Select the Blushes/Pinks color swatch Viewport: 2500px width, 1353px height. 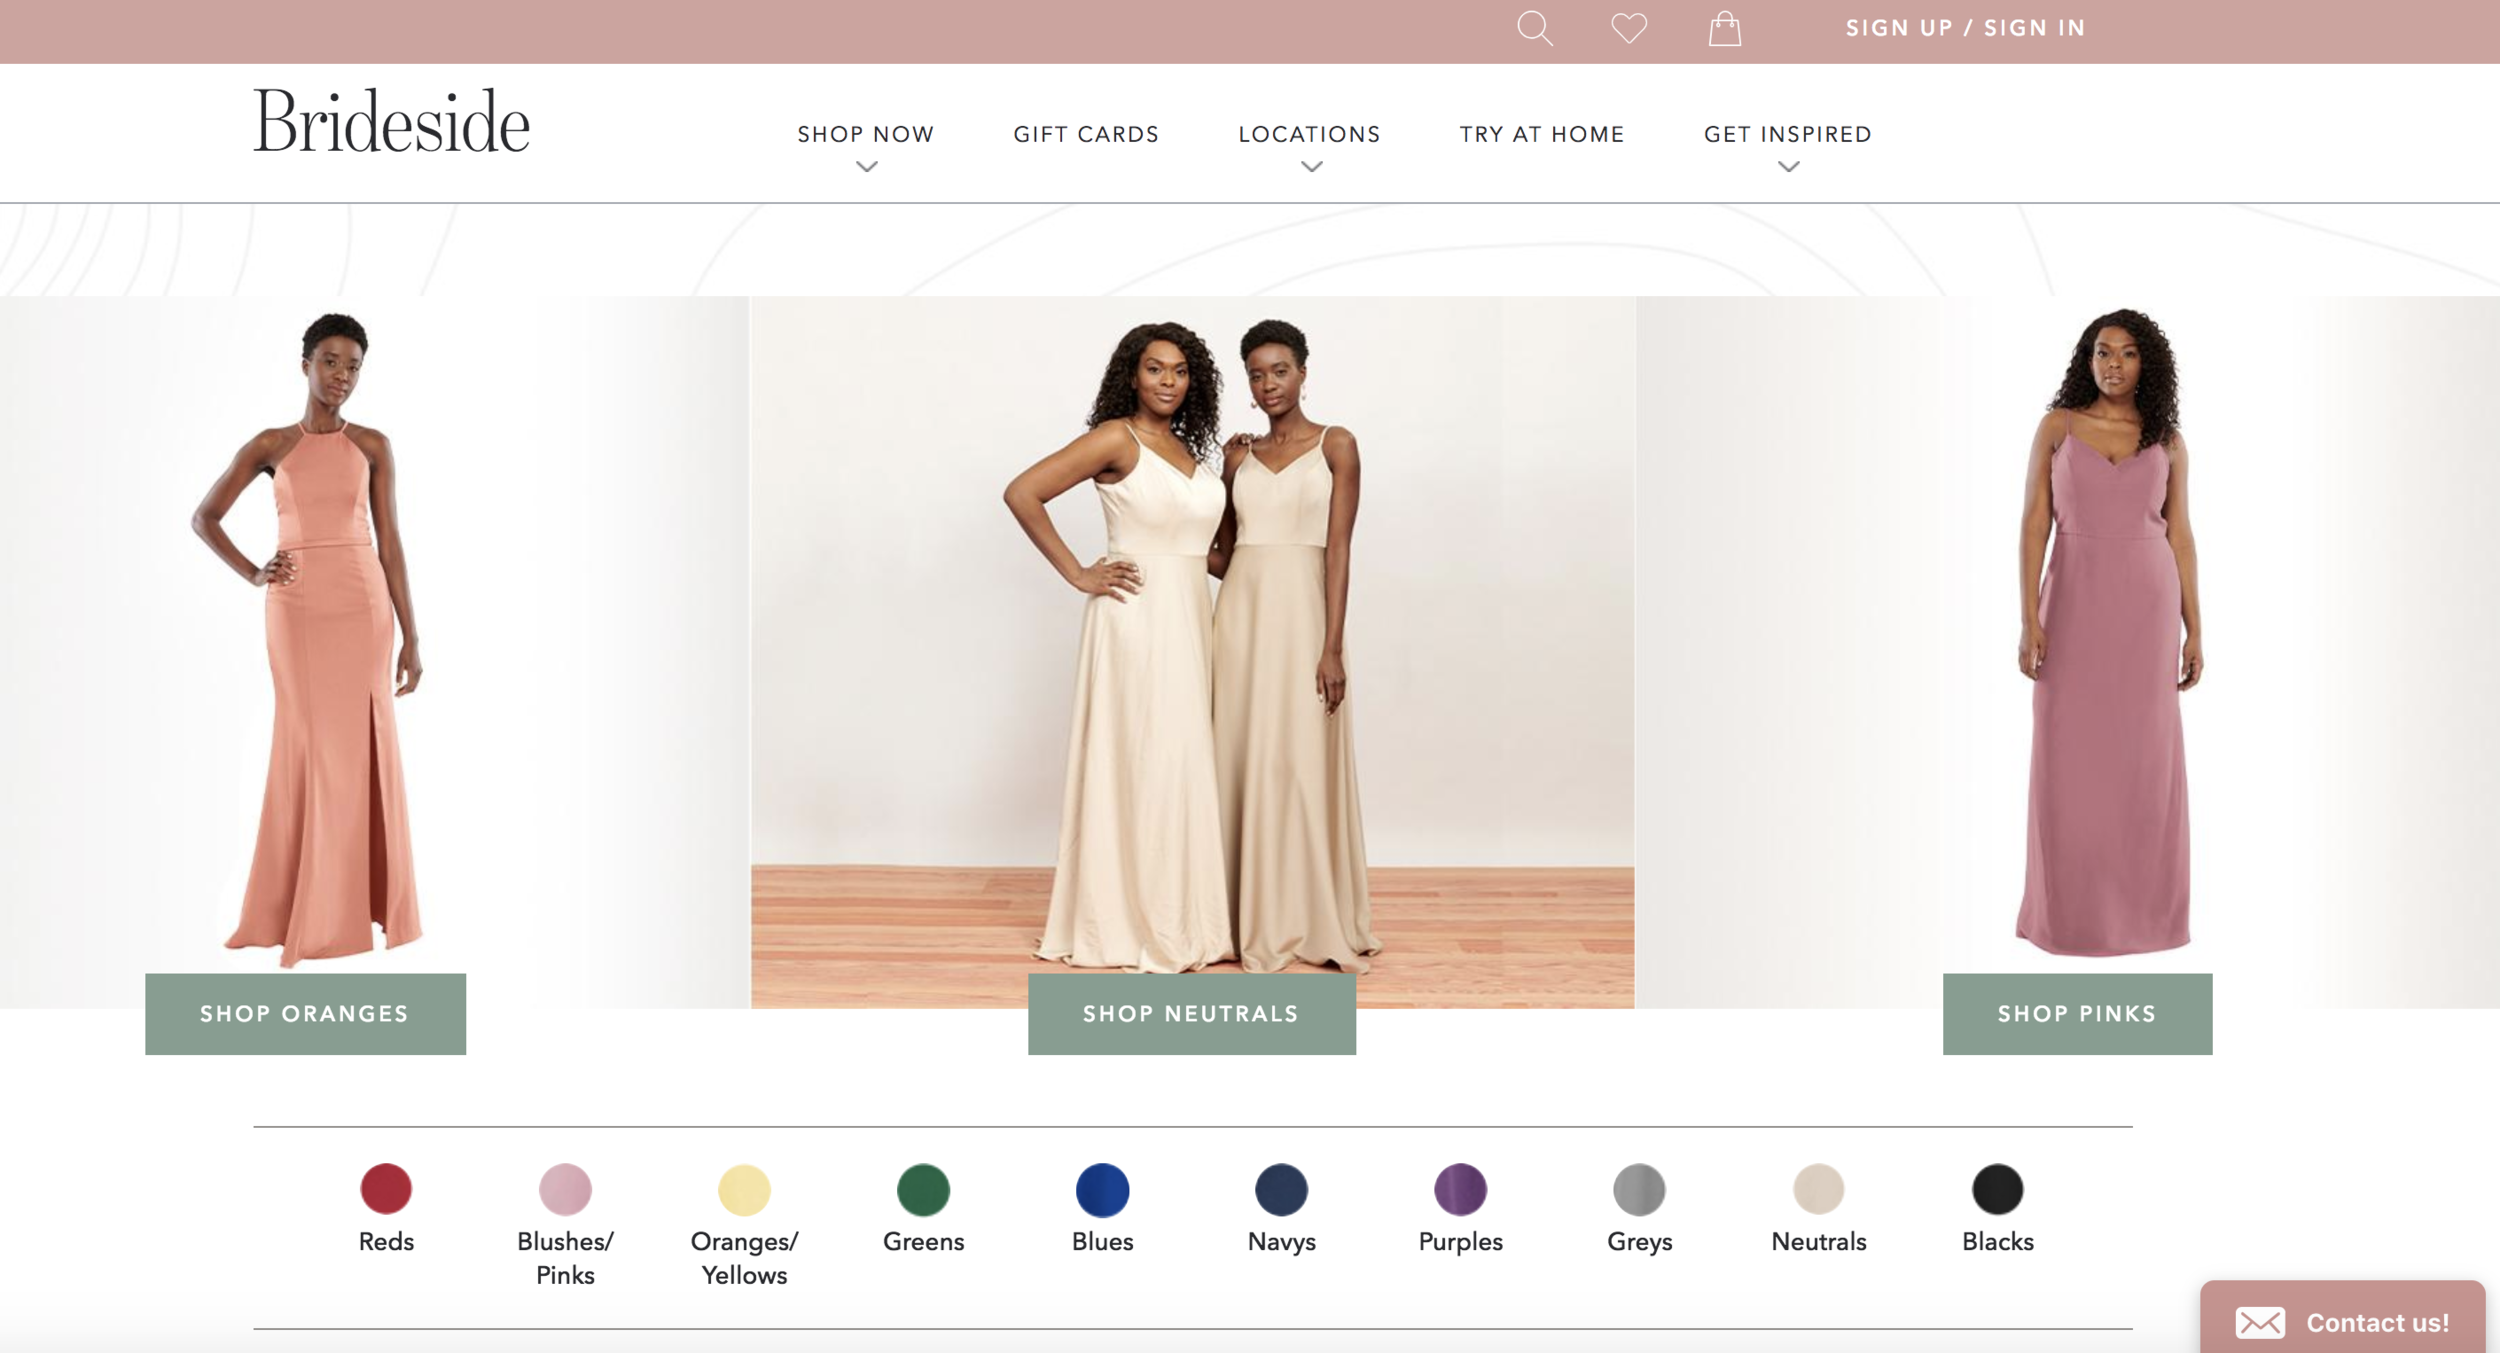pyautogui.click(x=565, y=1191)
